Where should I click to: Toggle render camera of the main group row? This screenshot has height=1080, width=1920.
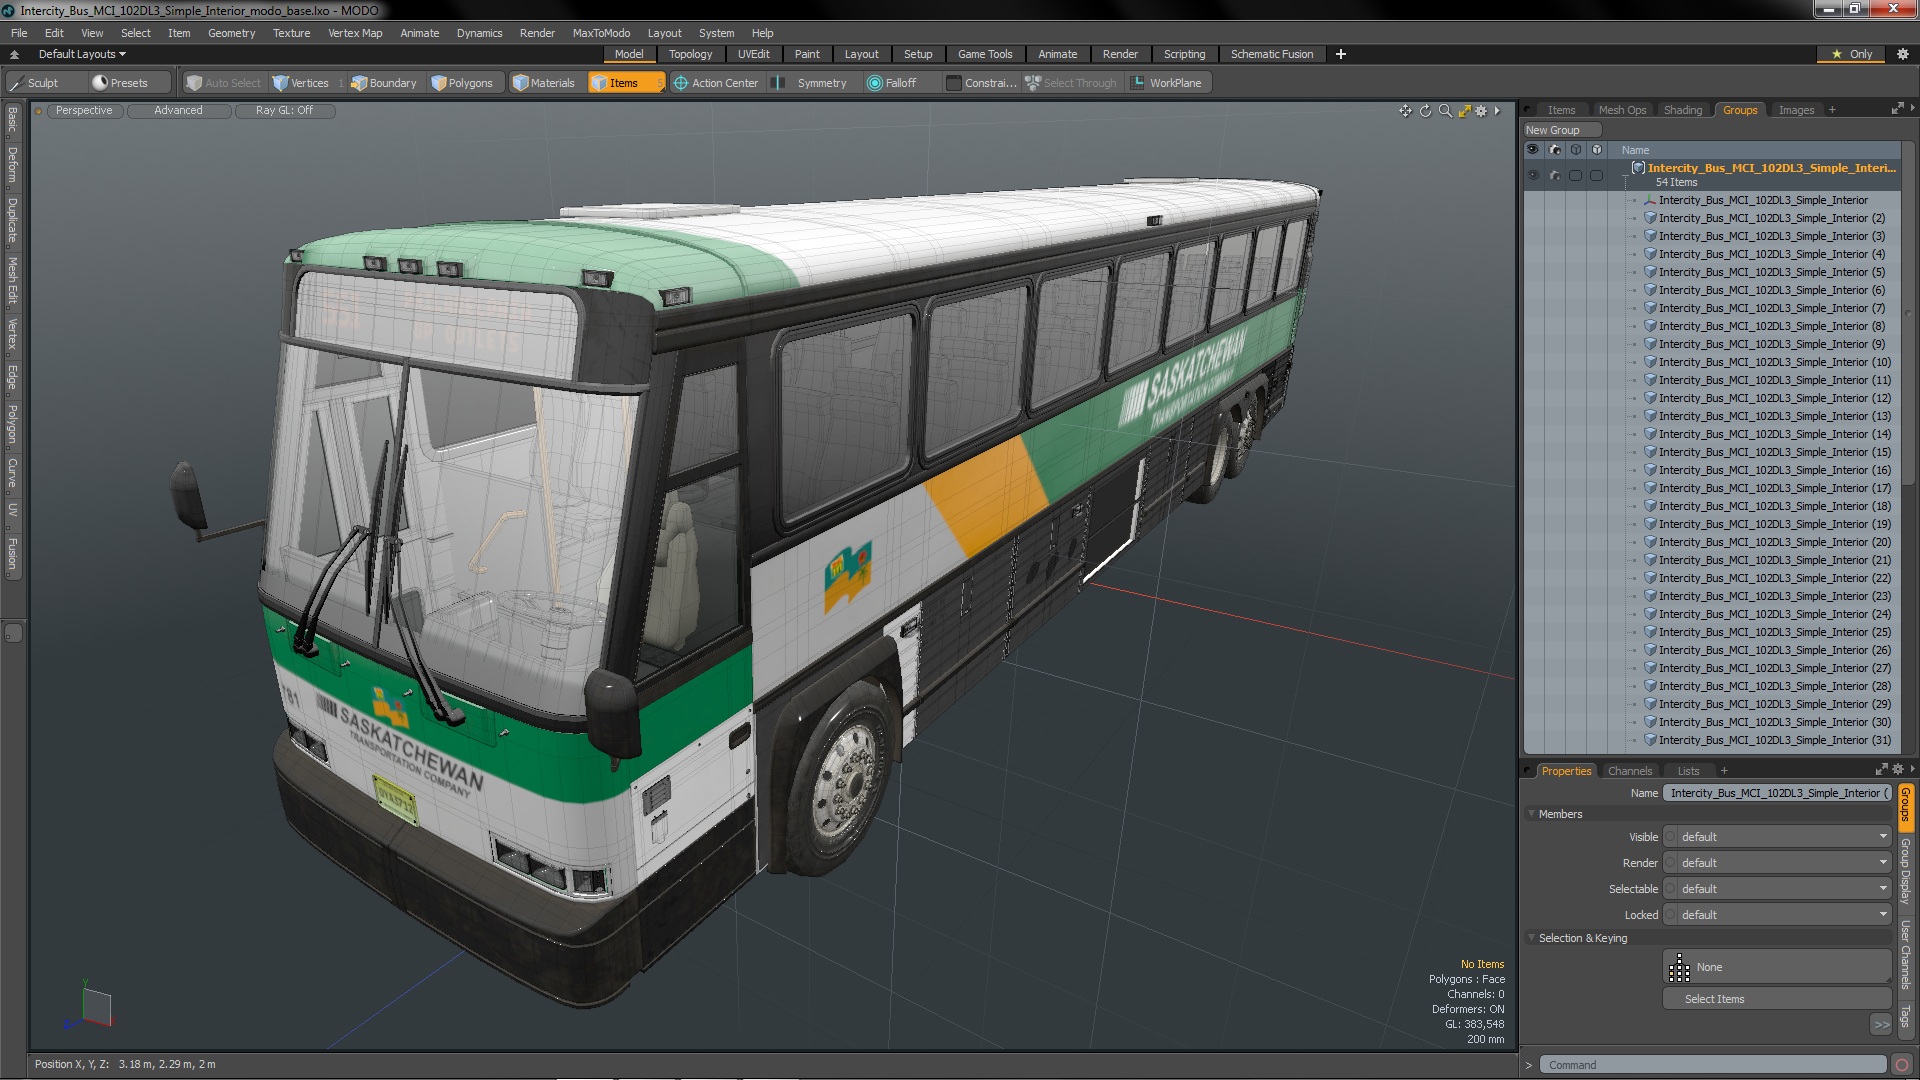tap(1554, 175)
